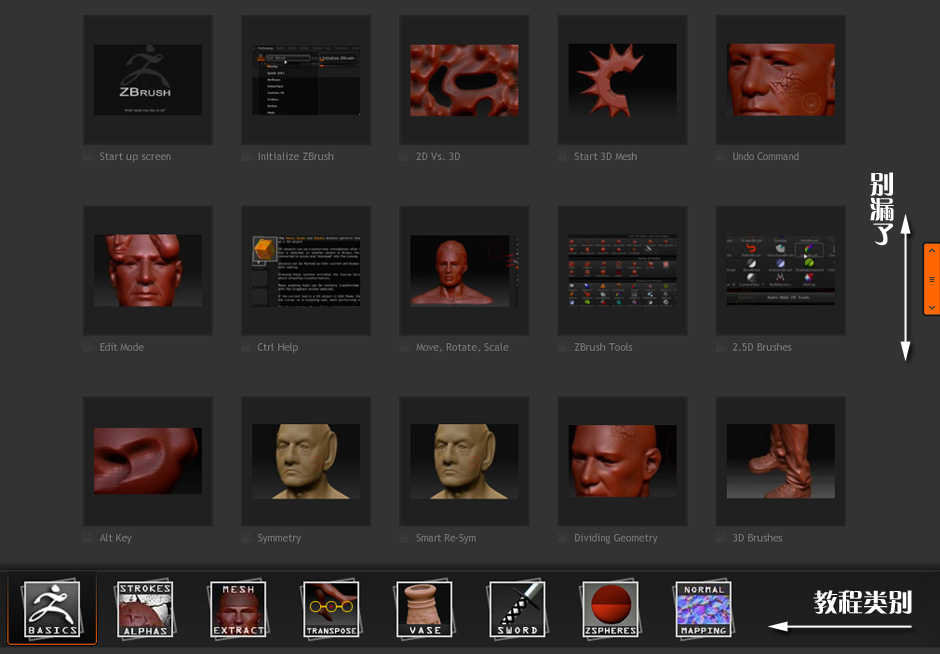Click the "Start up screen" title link
Image resolution: width=940 pixels, height=654 pixels.
coord(135,156)
